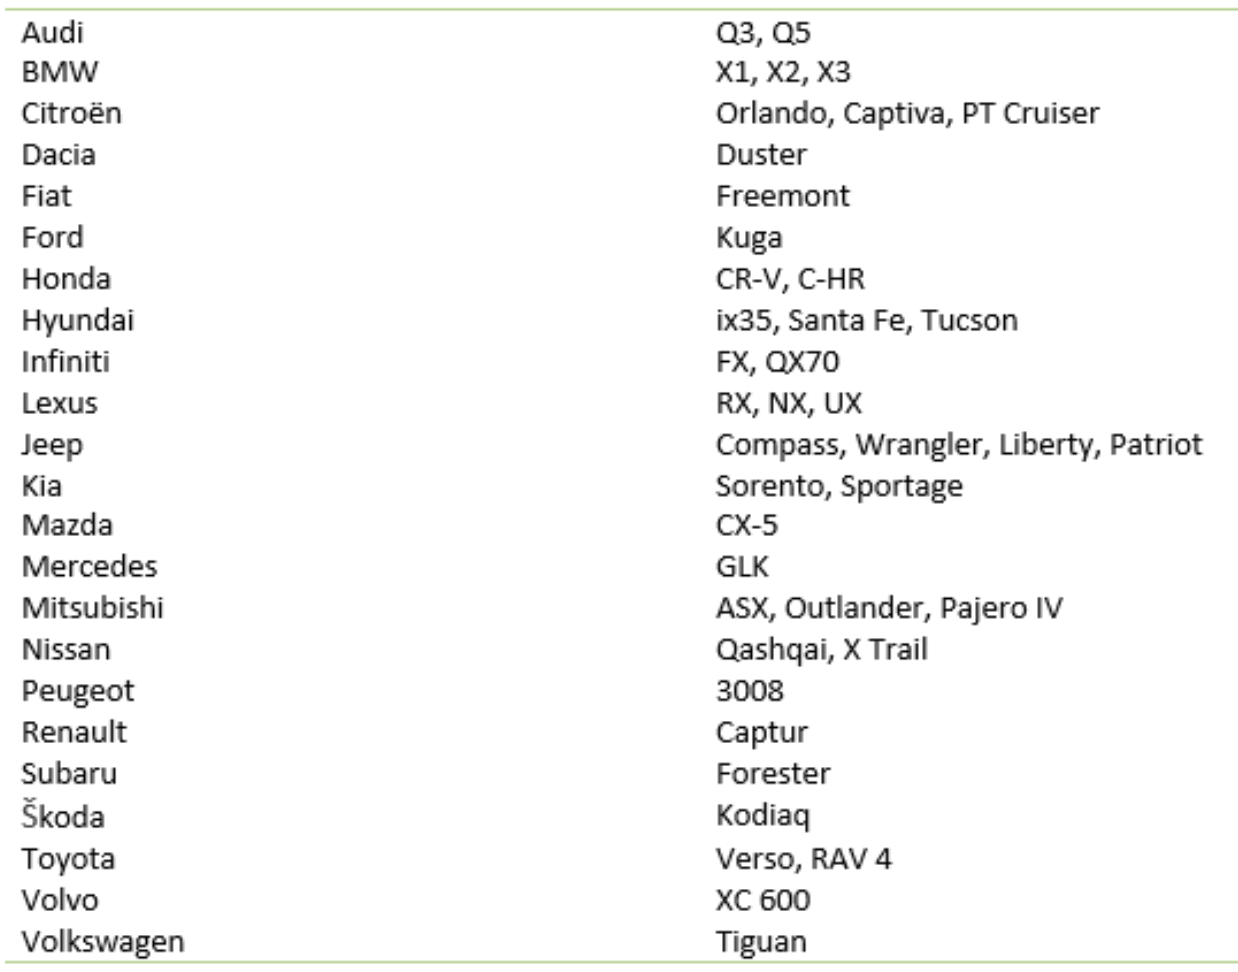The height and width of the screenshot is (972, 1238).
Task: Select the Tiguan model cell
Action: [x=761, y=942]
